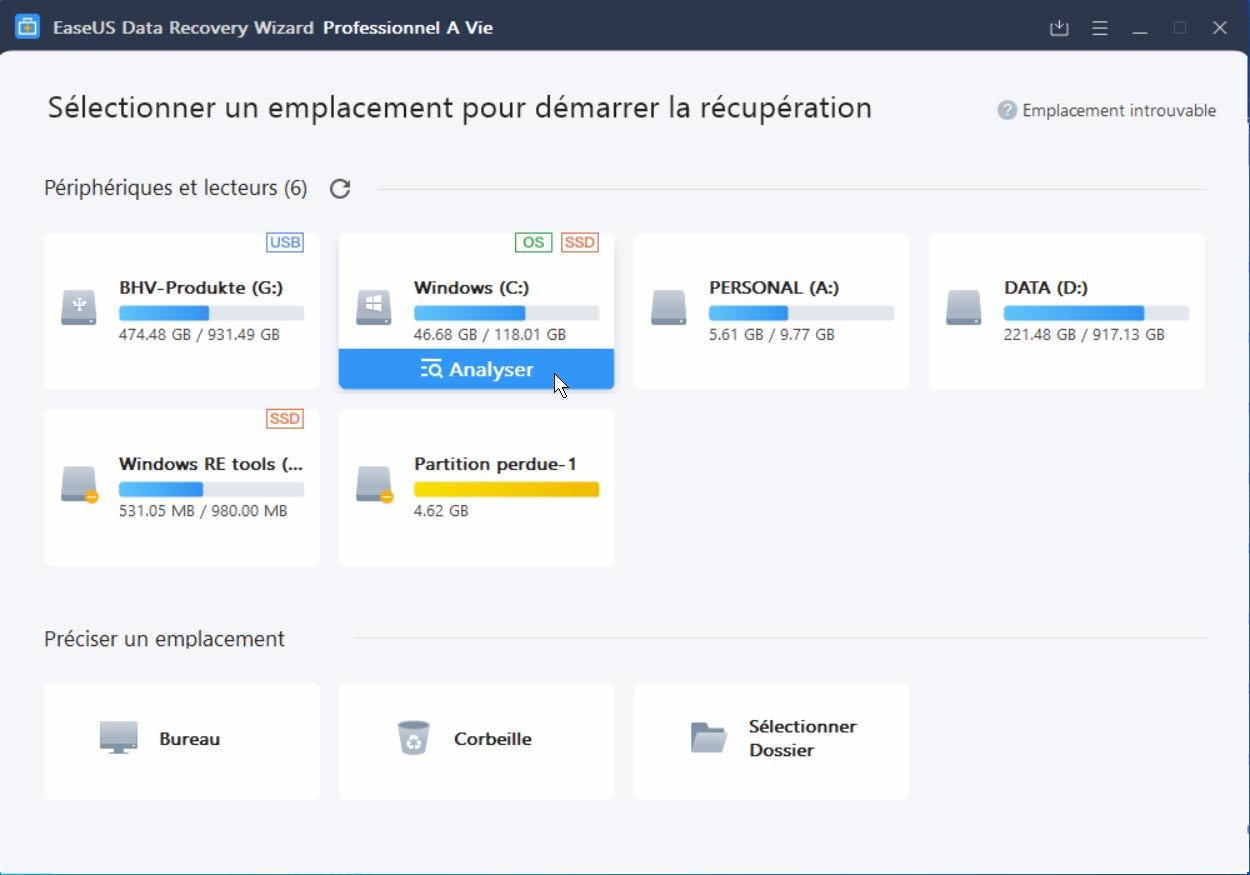
Task: Click the Bureau monitor icon
Action: coord(118,738)
